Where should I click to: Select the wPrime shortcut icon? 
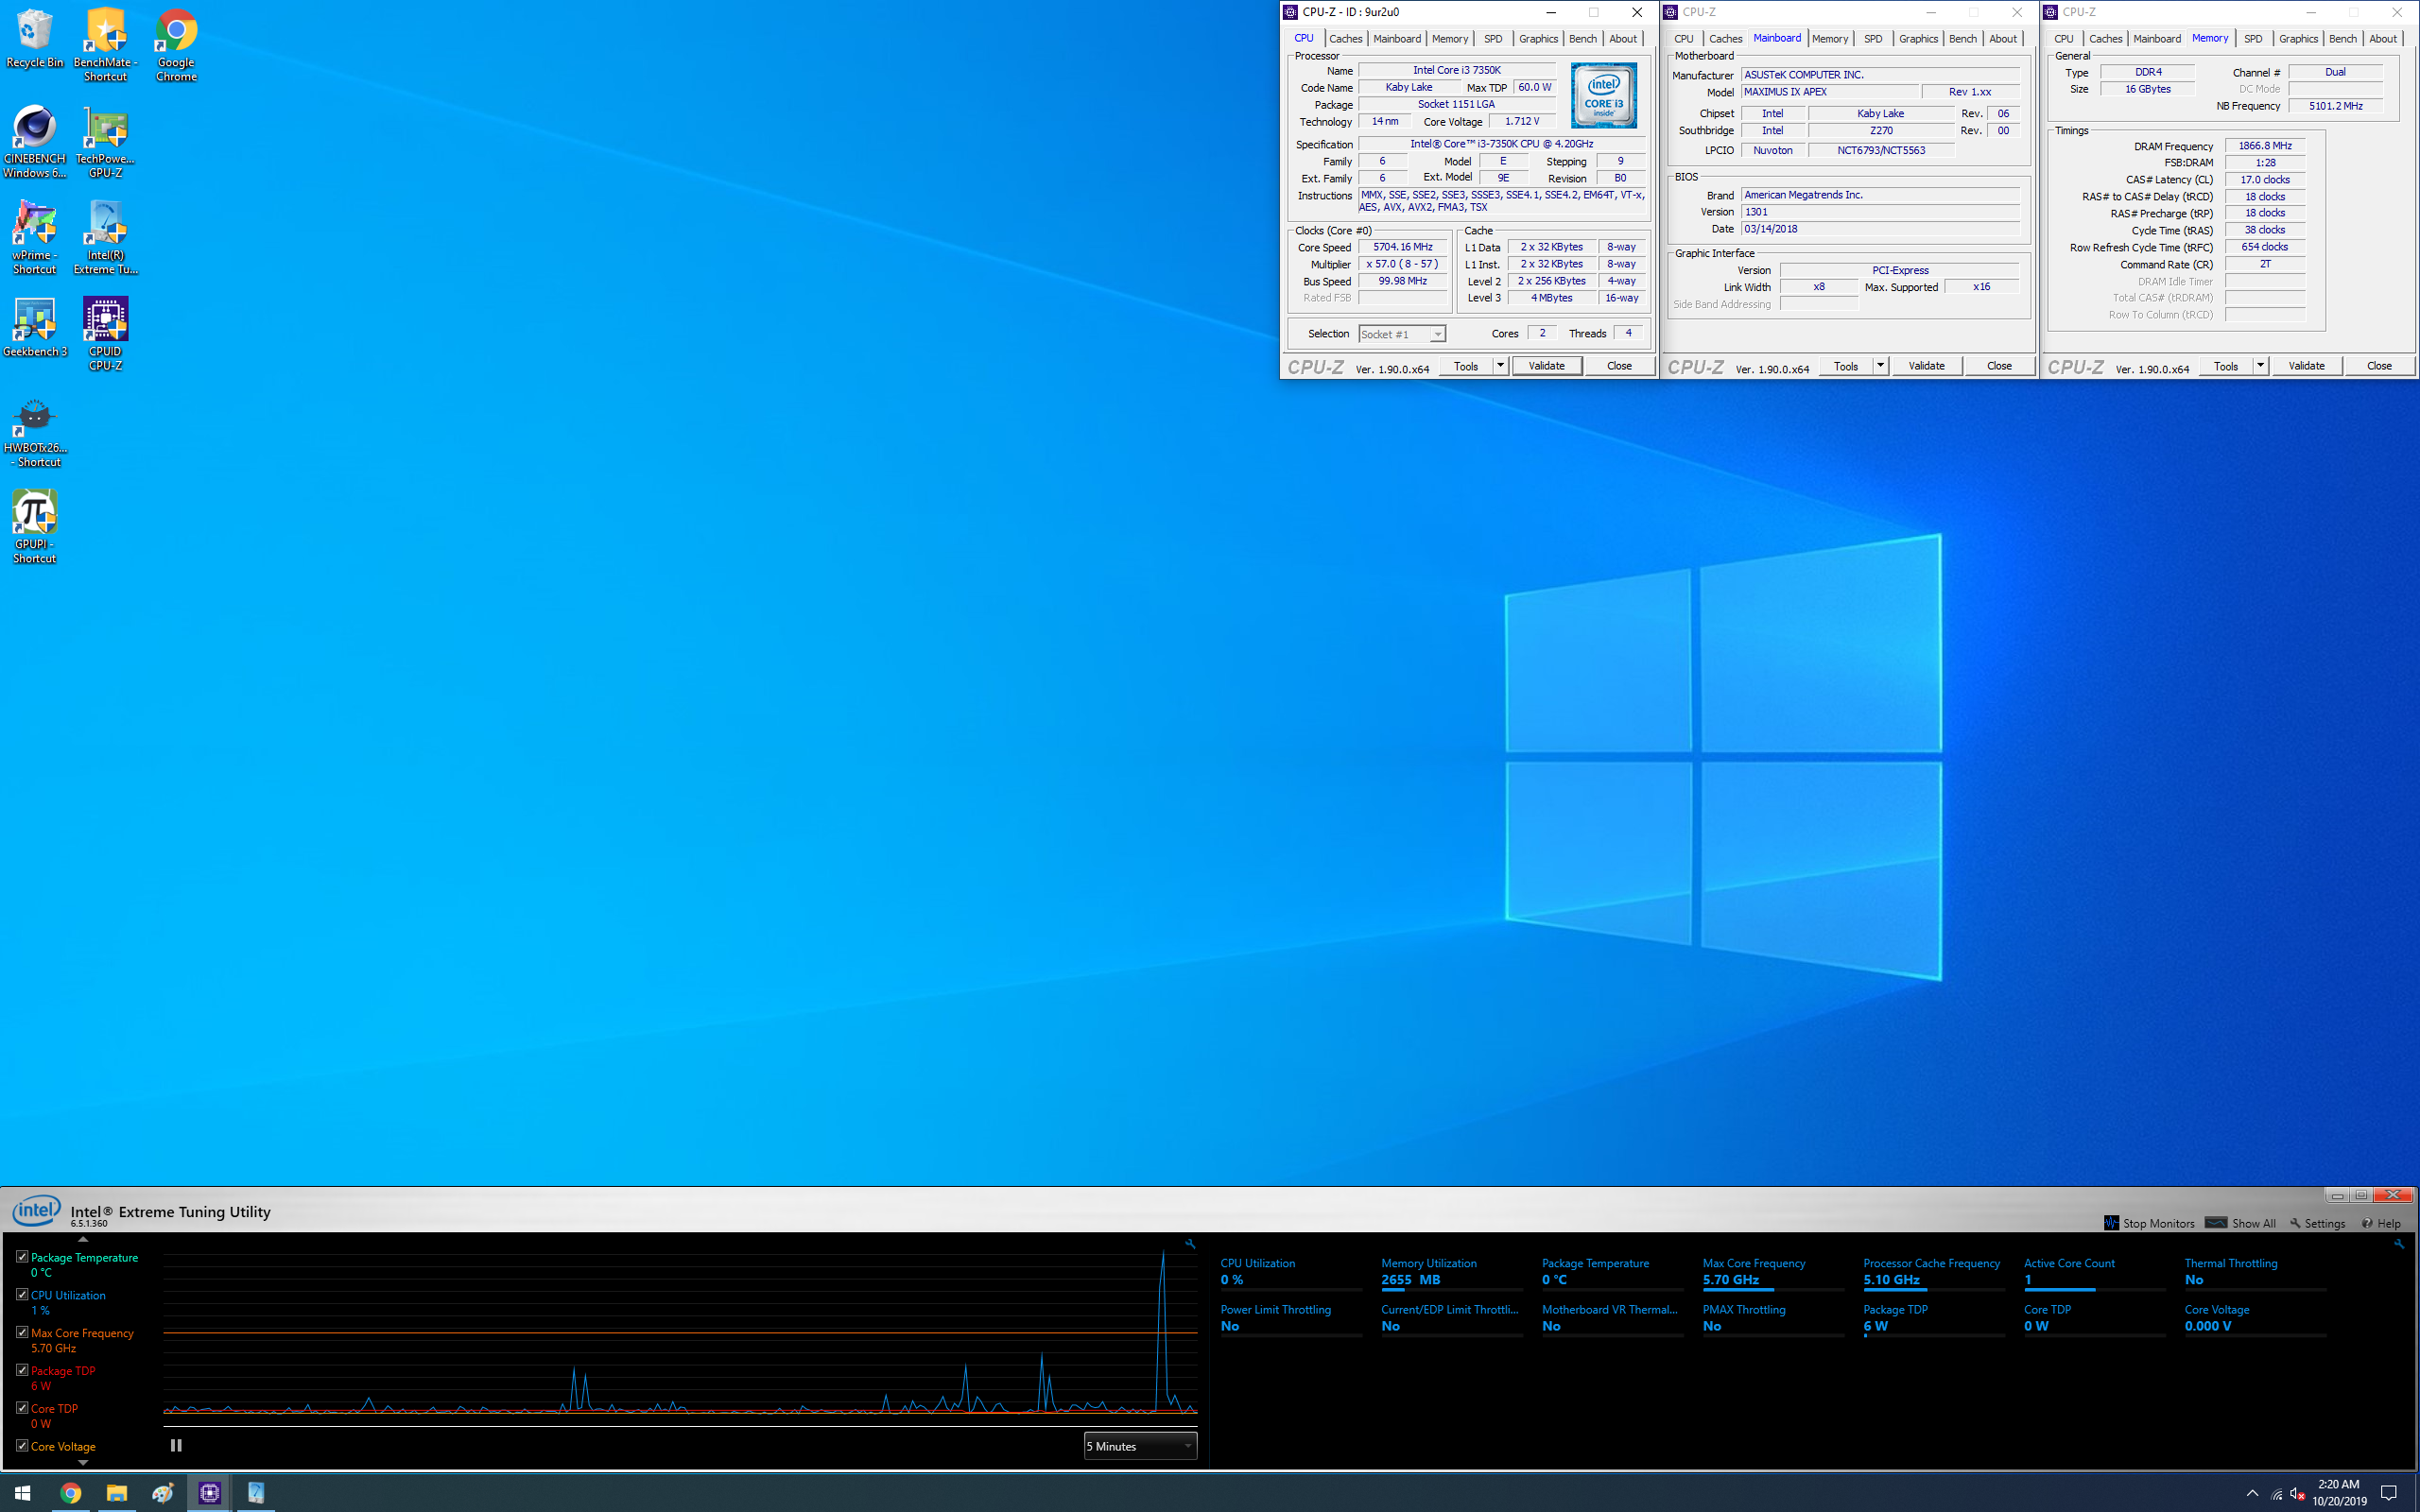pos(35,237)
